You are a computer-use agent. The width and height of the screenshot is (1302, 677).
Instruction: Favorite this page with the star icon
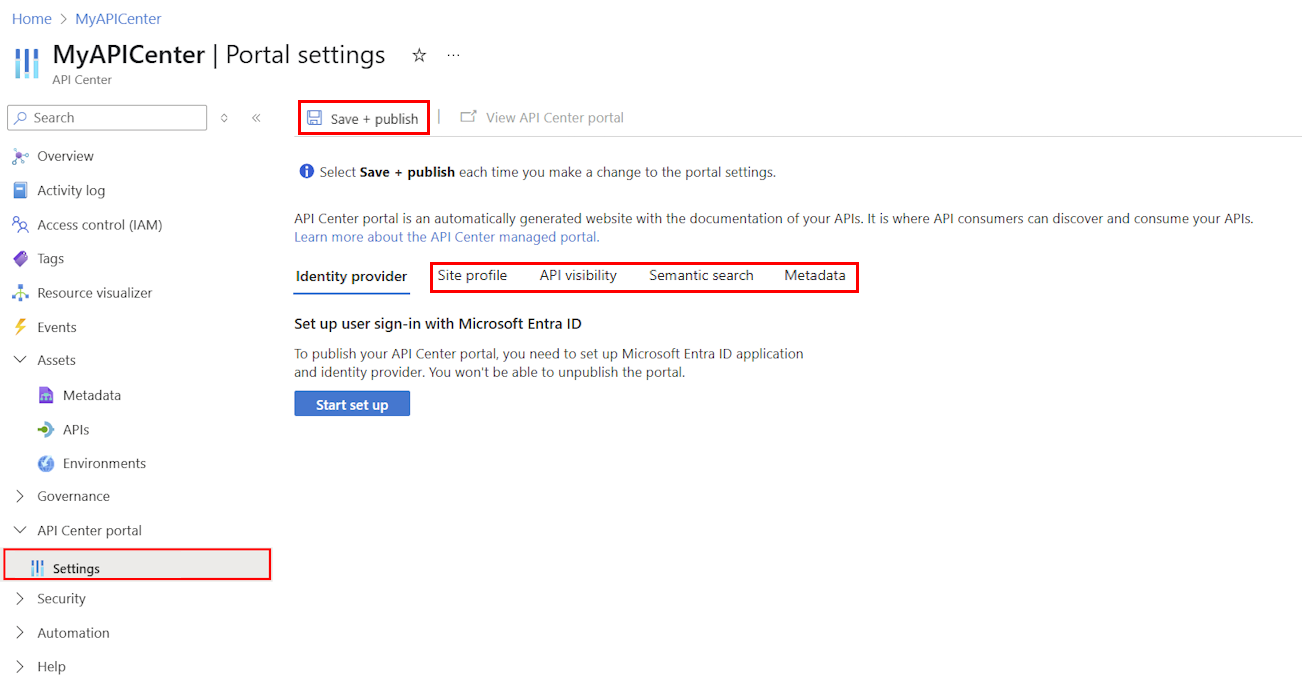pos(419,55)
